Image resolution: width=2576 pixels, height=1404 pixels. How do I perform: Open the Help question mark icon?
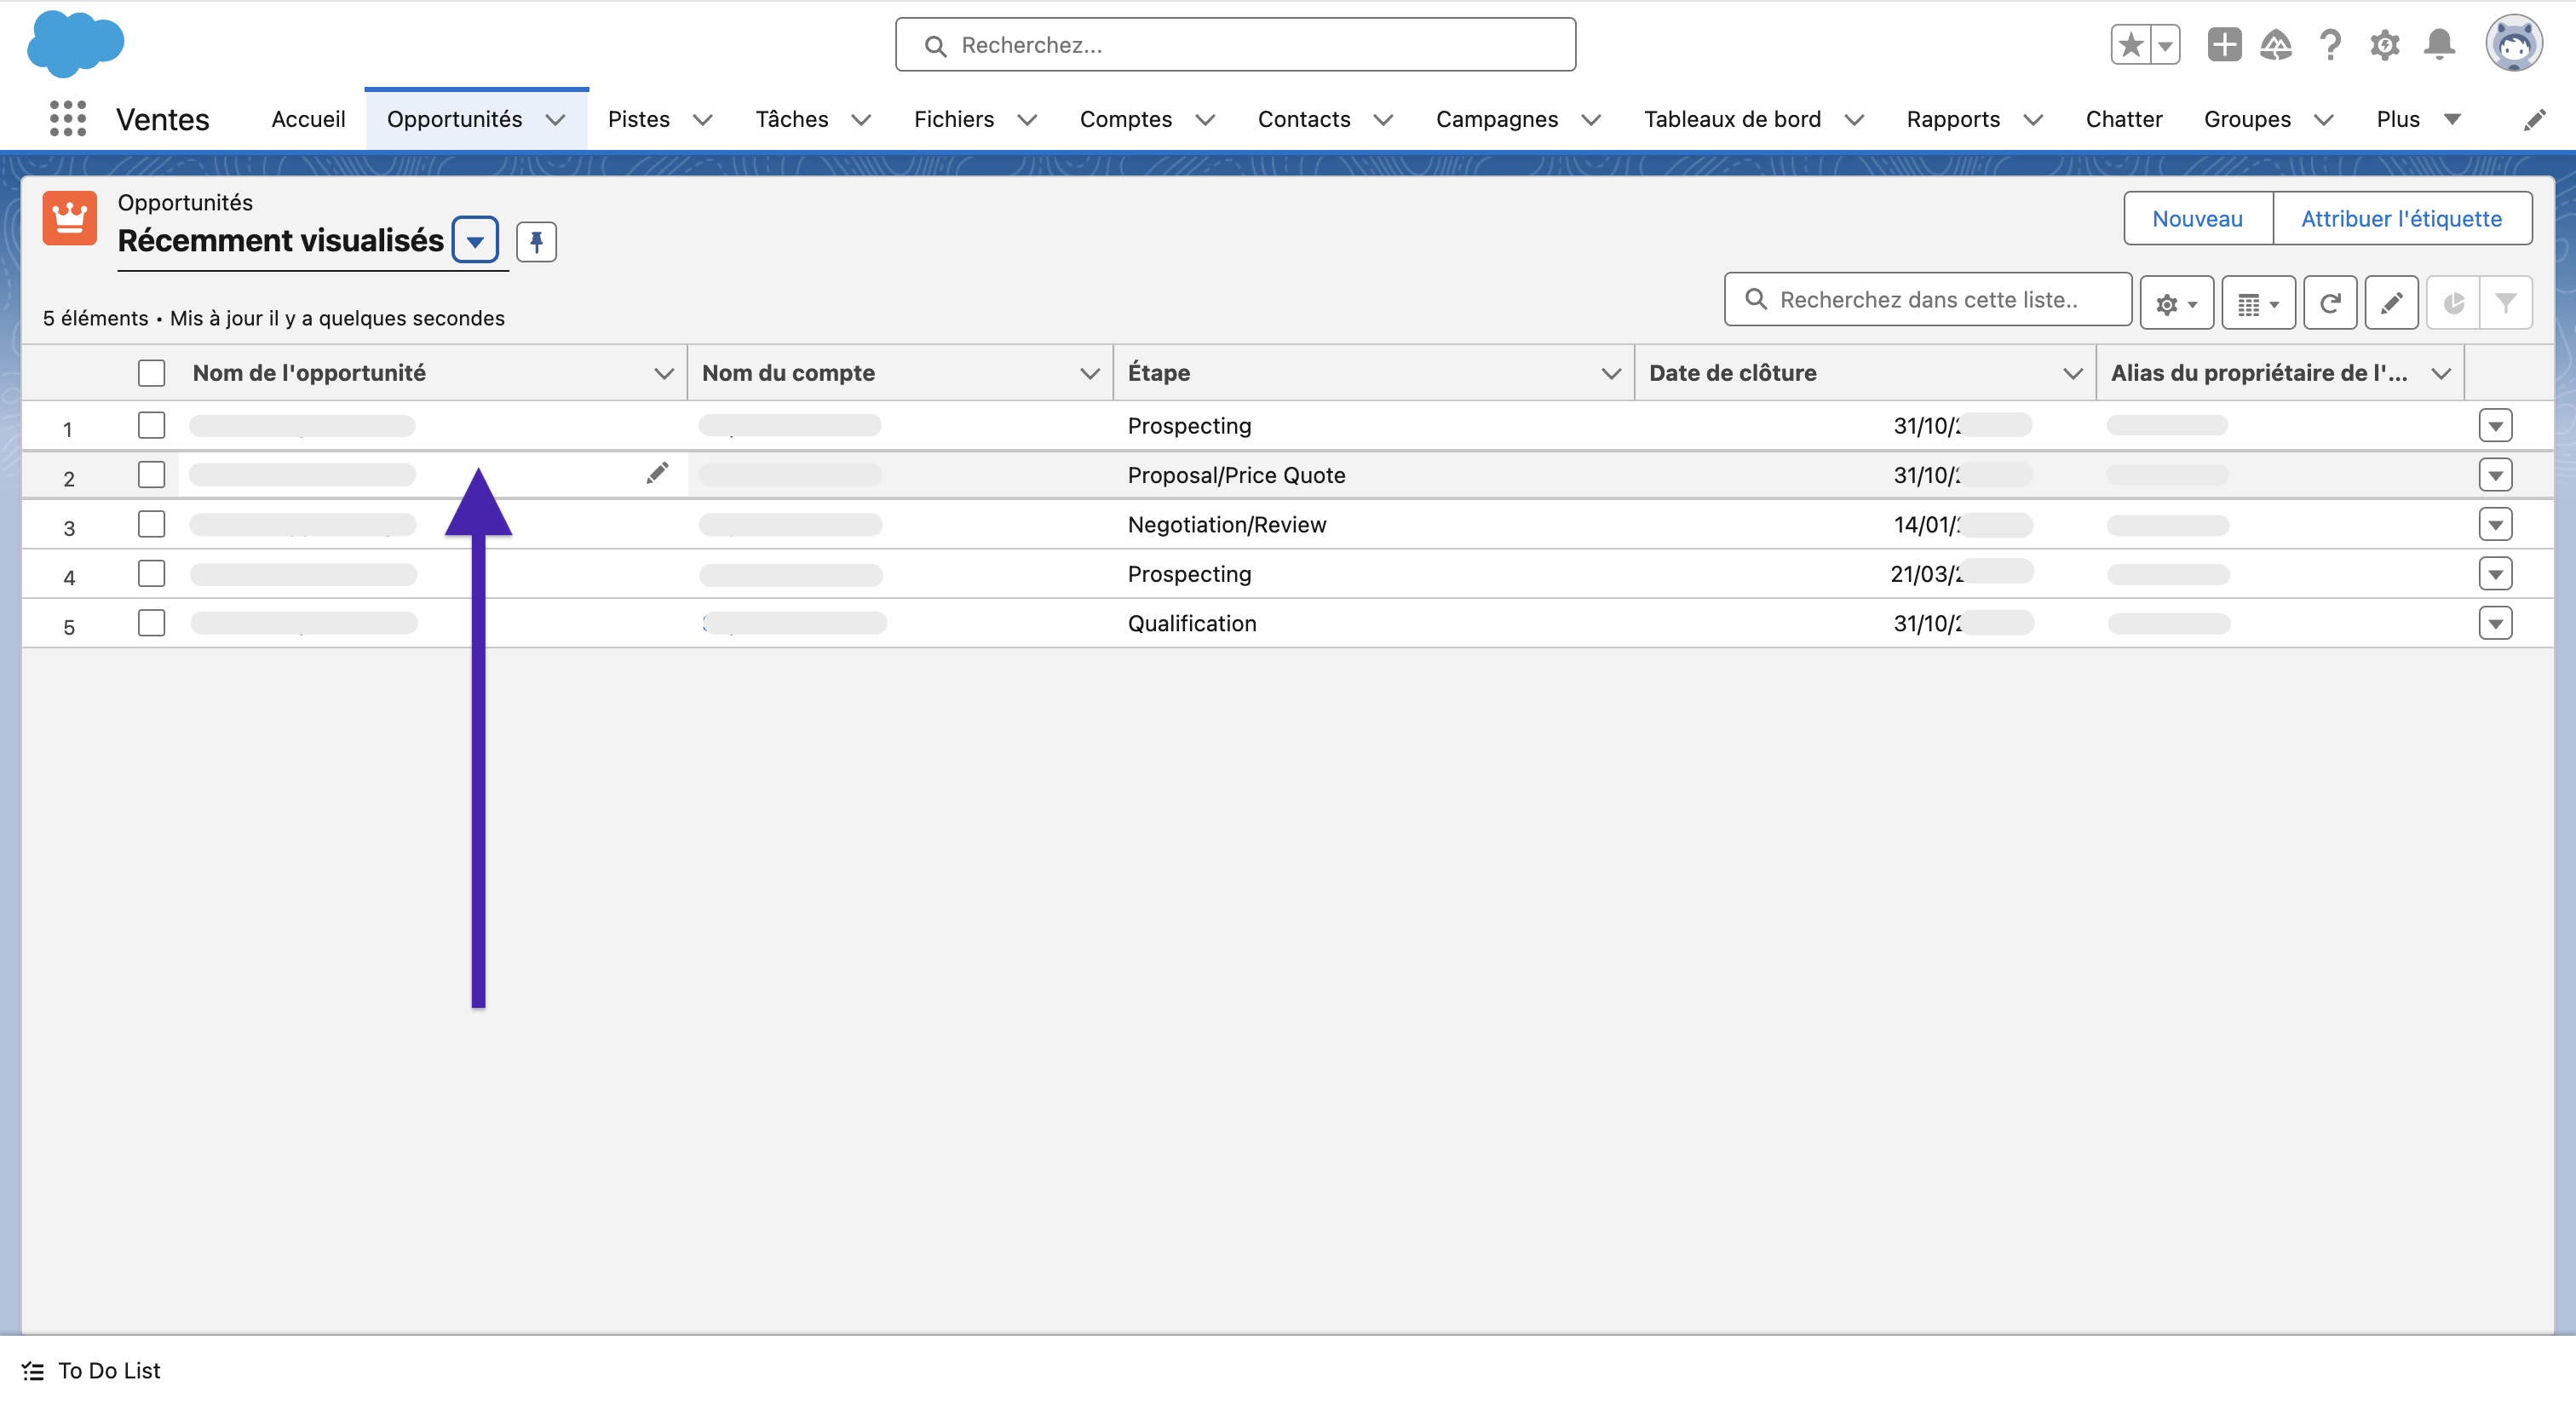coord(2330,45)
